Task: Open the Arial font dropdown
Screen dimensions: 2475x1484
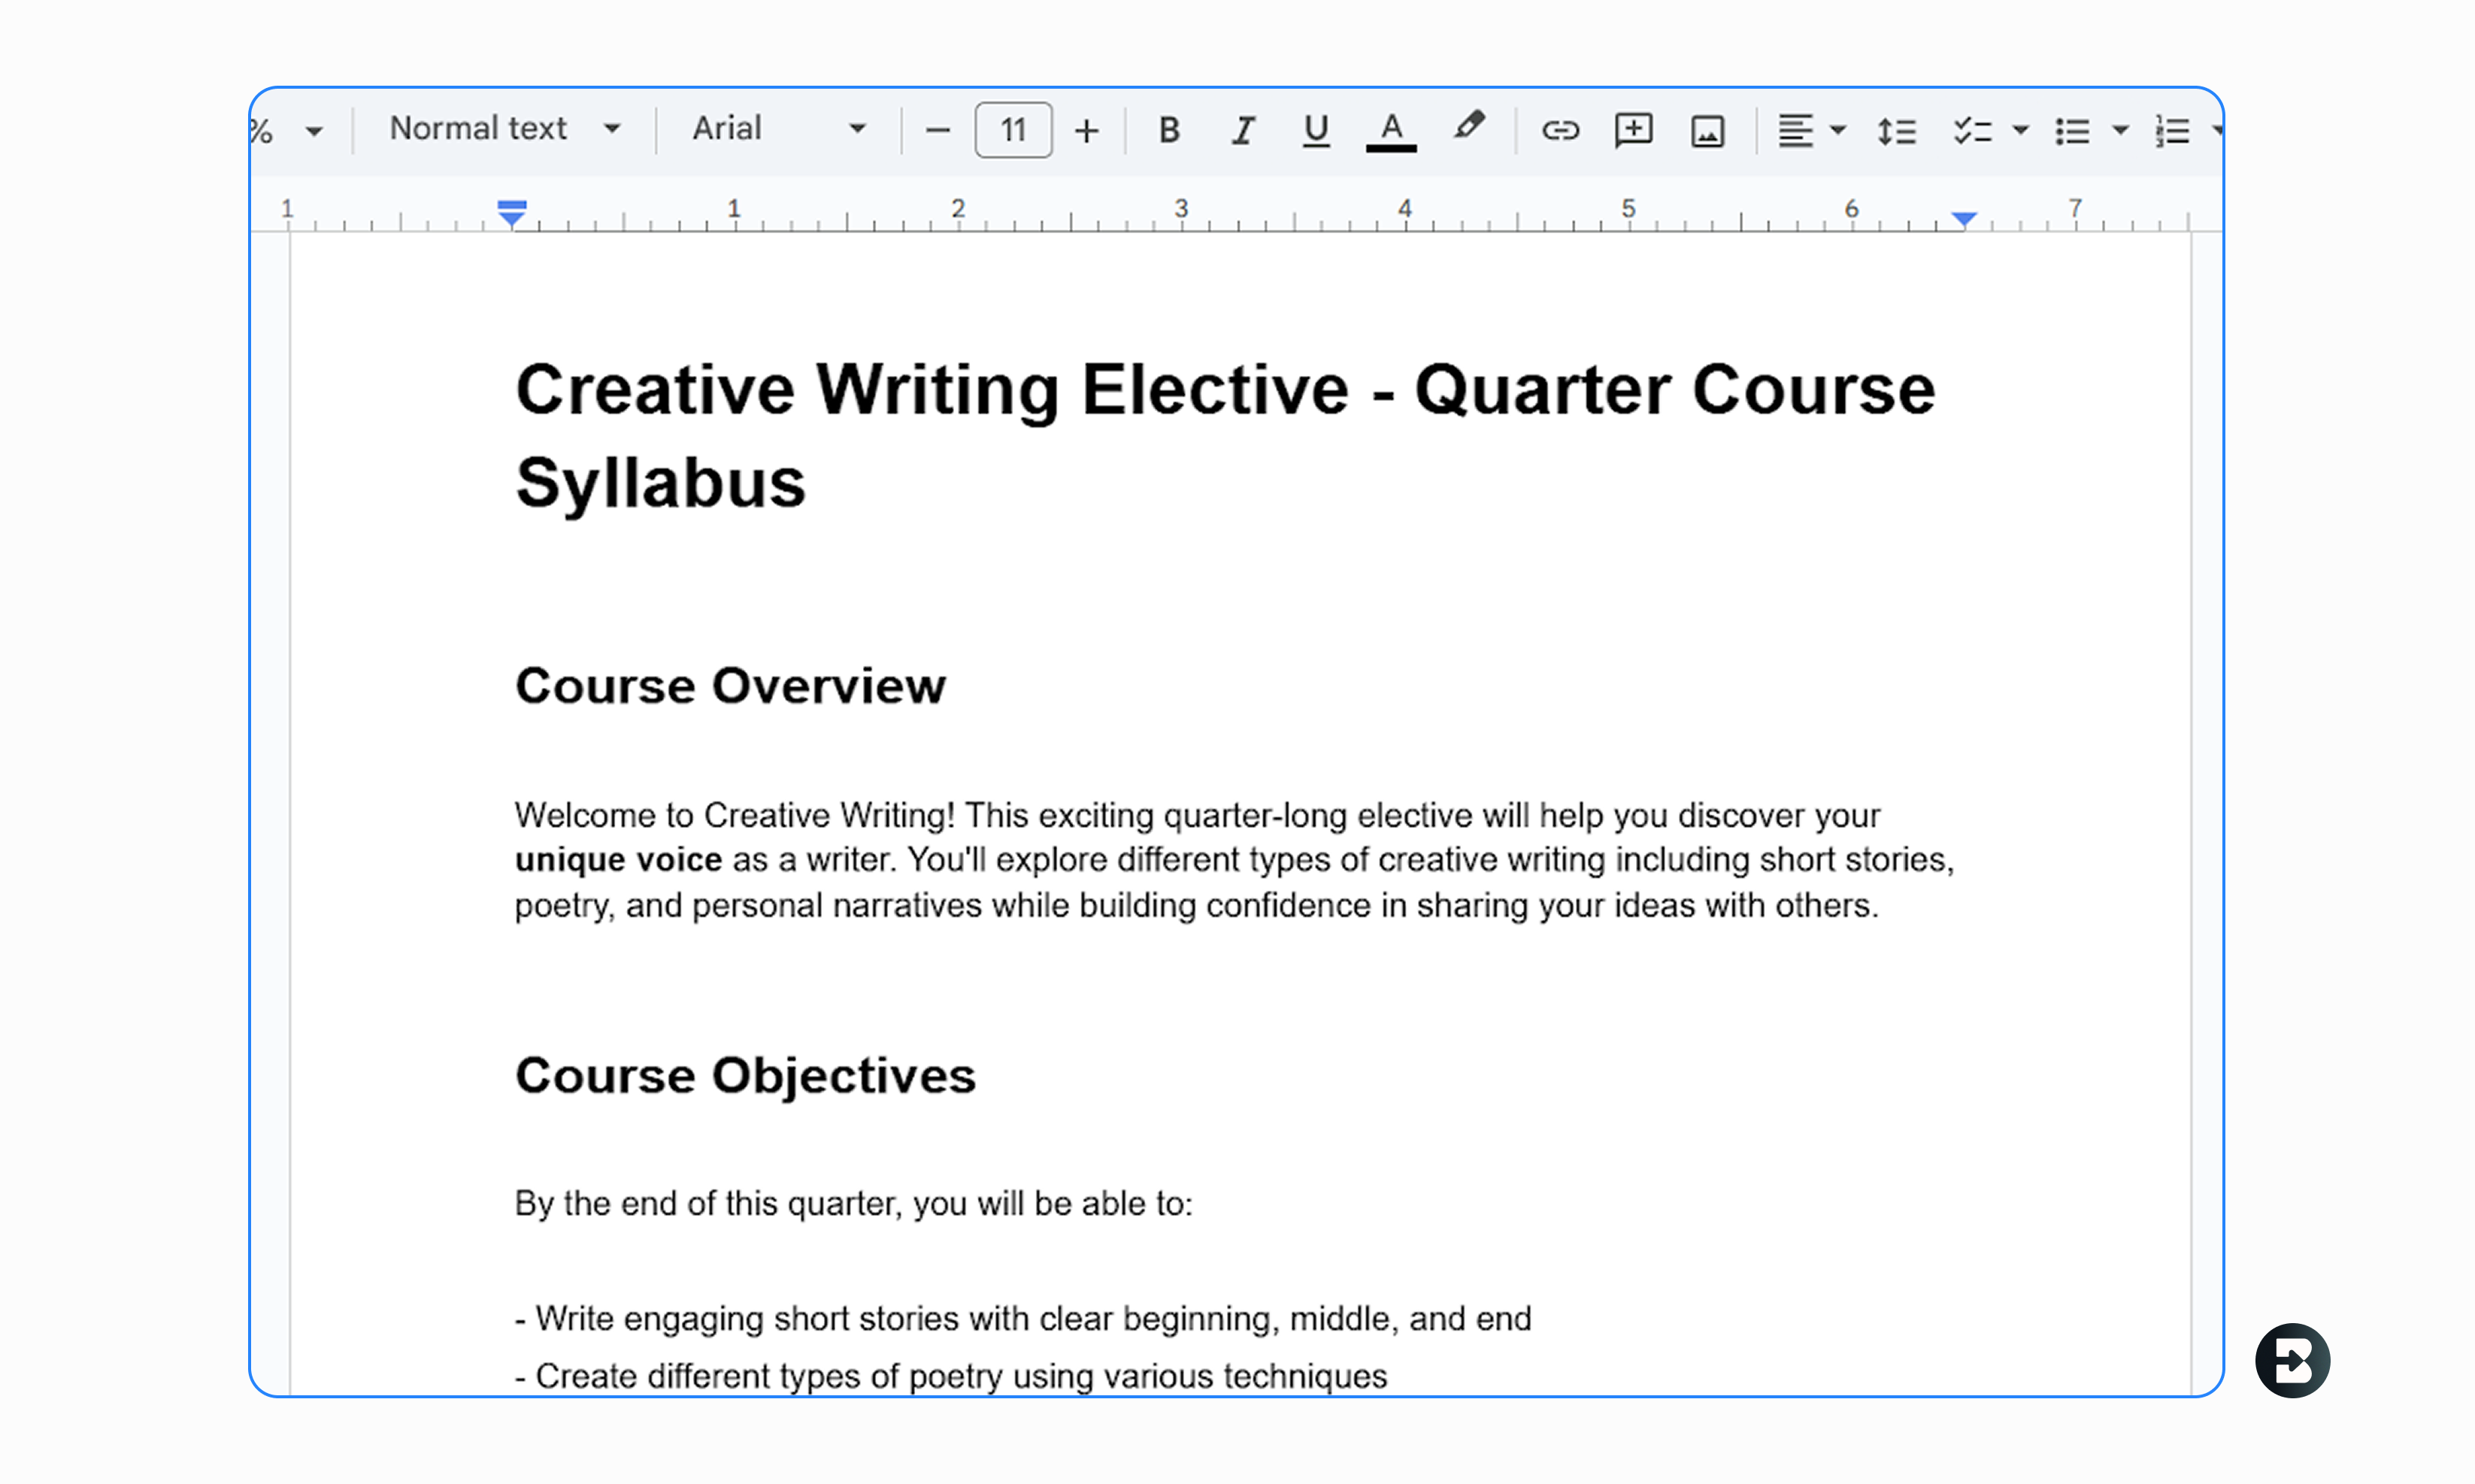Action: pyautogui.click(x=777, y=129)
